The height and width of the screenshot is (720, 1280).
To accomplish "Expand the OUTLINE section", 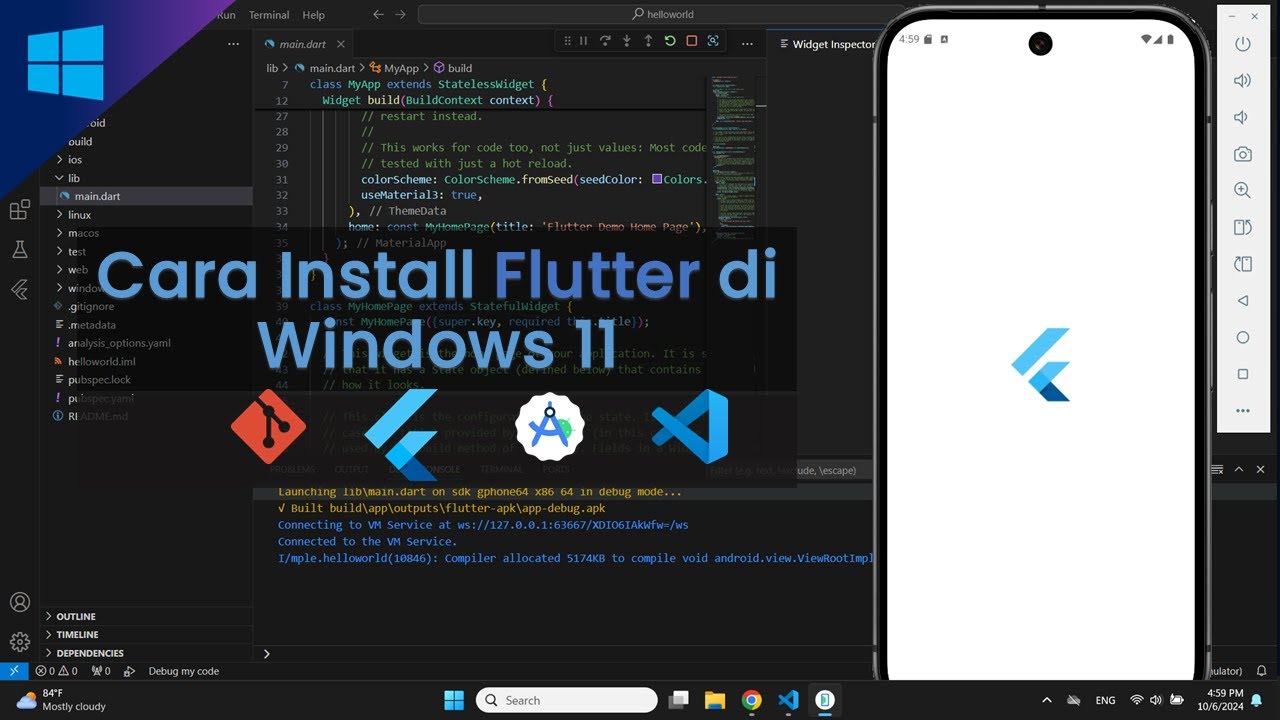I will click(x=76, y=617).
